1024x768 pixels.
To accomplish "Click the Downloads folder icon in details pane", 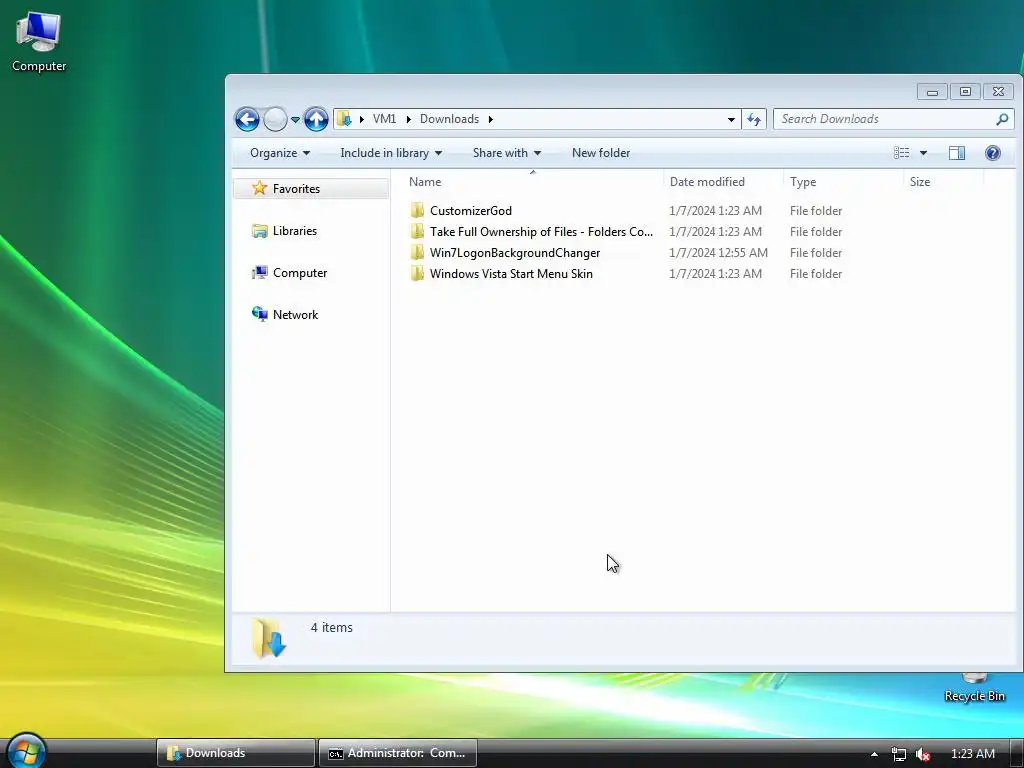I will coord(268,637).
